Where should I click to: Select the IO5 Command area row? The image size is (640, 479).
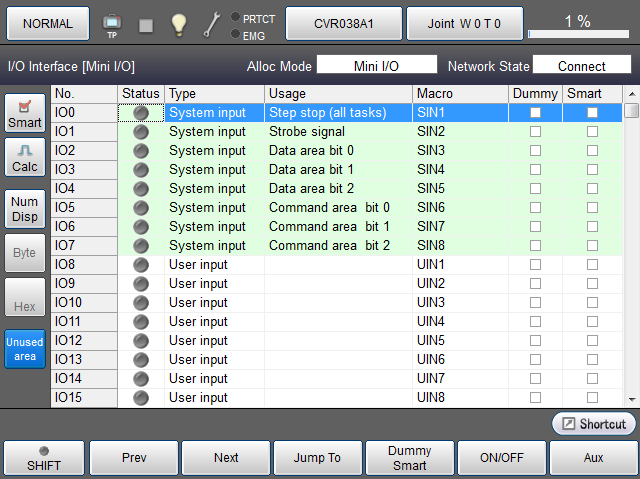pyautogui.click(x=330, y=208)
